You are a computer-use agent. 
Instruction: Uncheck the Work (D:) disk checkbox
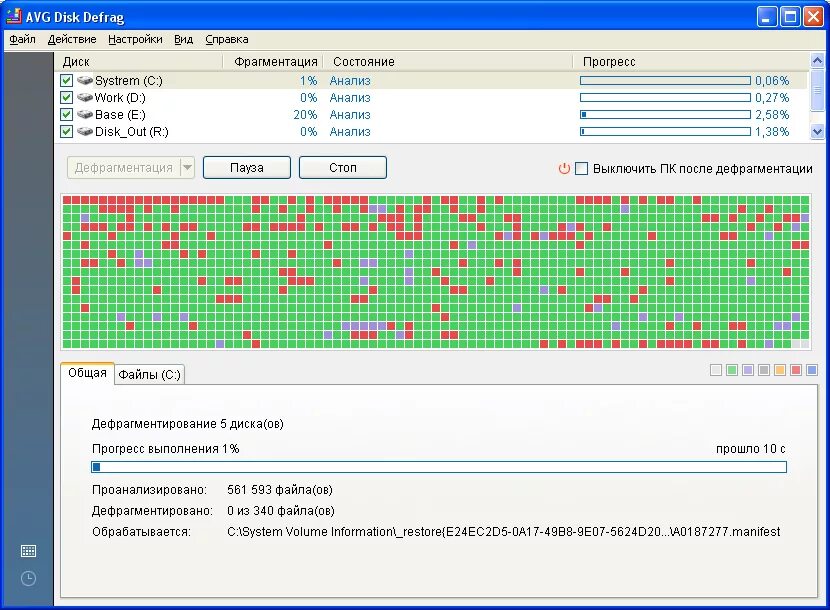pyautogui.click(x=66, y=97)
